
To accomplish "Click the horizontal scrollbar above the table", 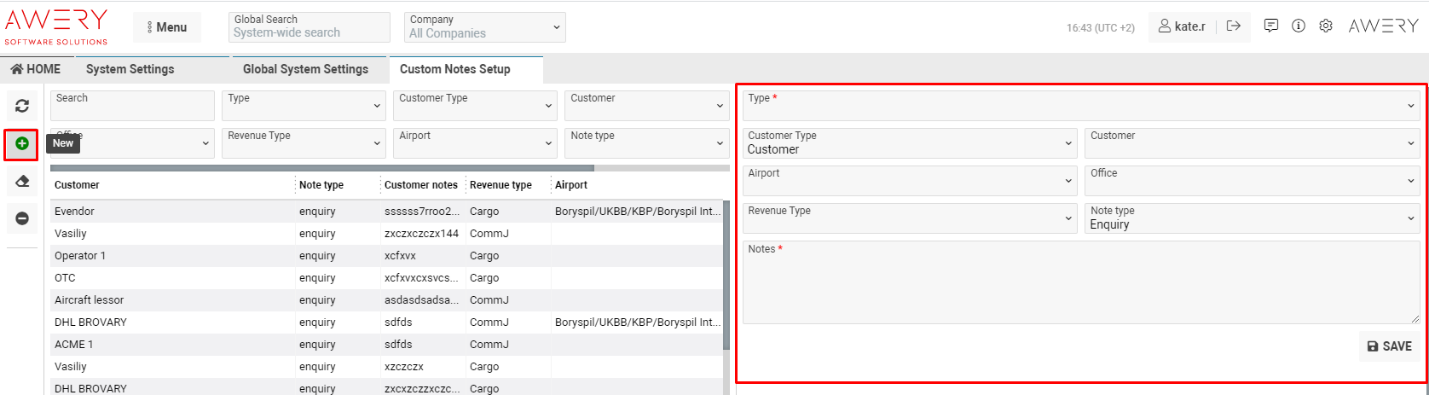I will point(322,168).
